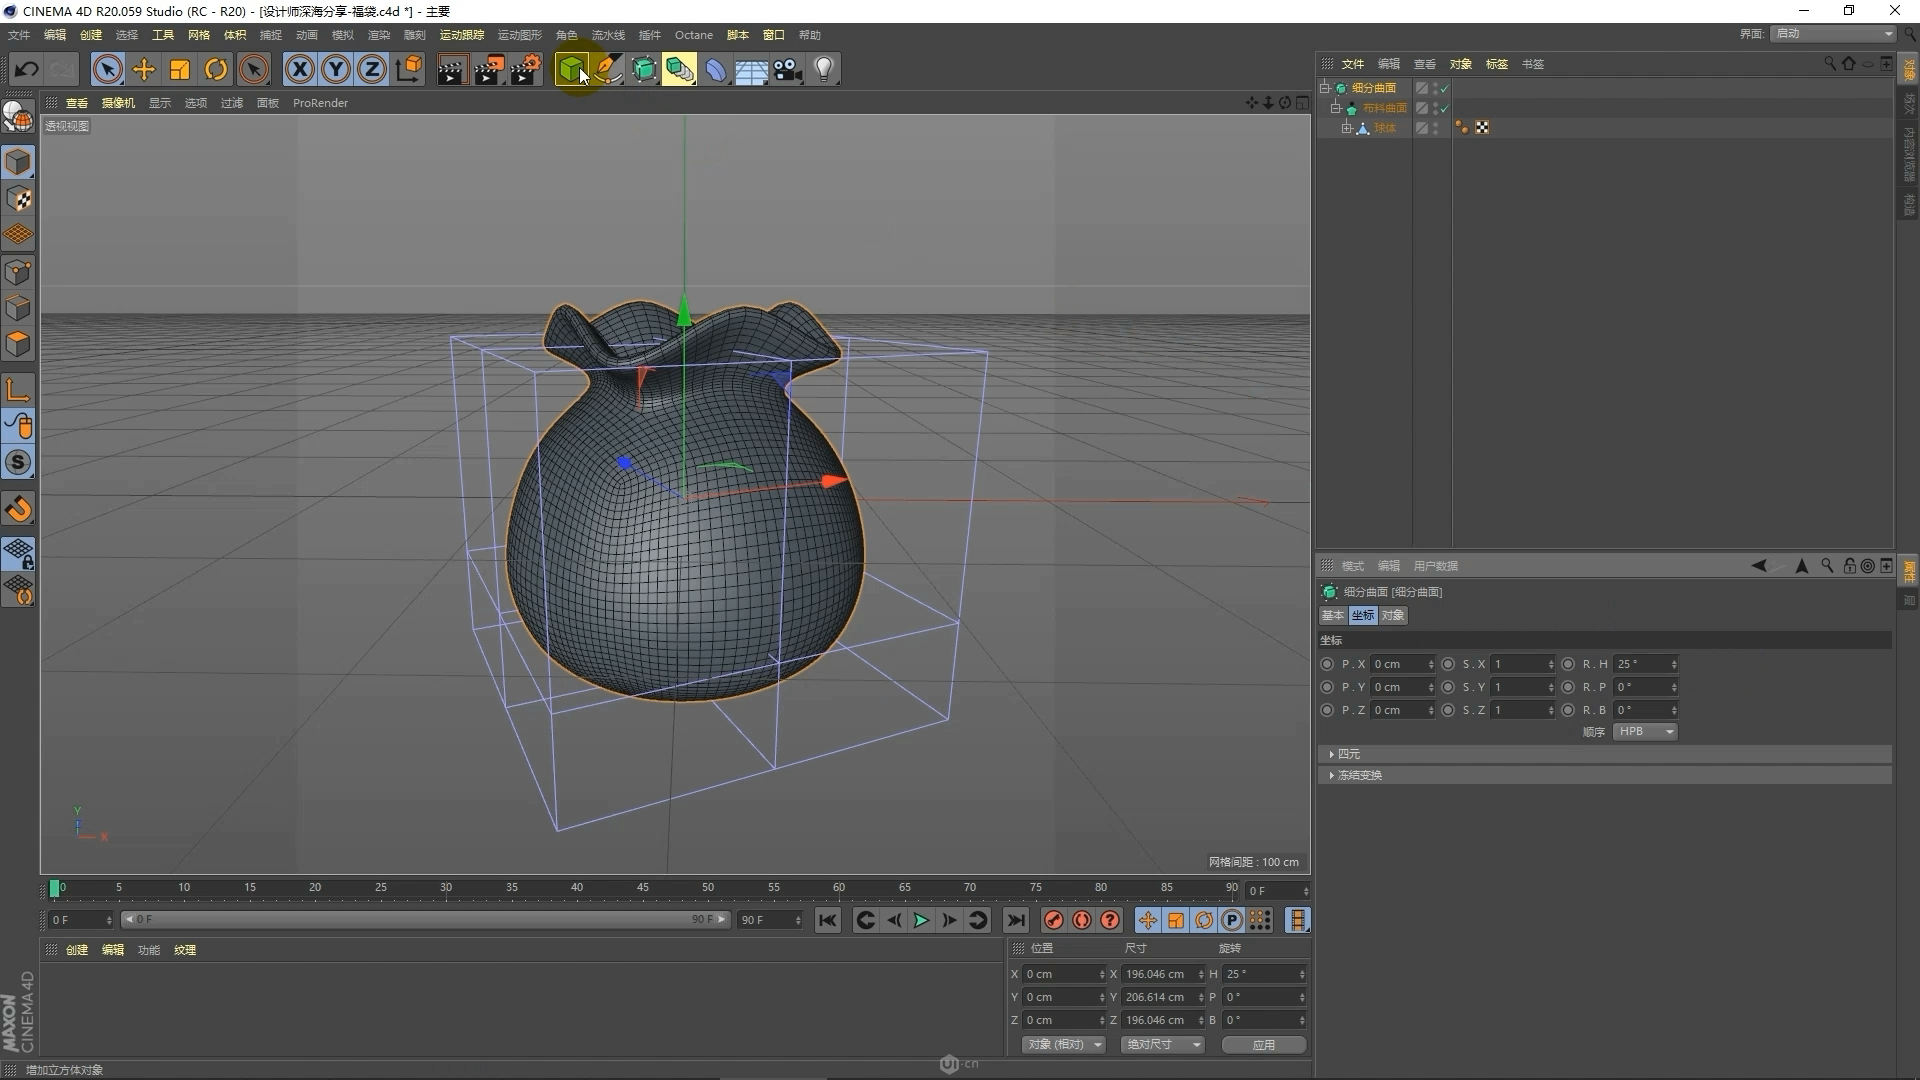Click the 应用 button
This screenshot has width=1920, height=1080.
tap(1262, 1044)
